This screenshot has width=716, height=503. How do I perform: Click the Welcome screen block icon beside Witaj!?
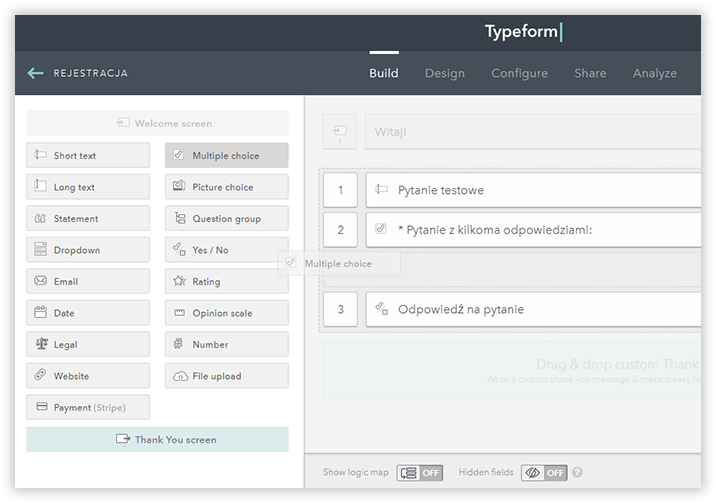[x=339, y=131]
